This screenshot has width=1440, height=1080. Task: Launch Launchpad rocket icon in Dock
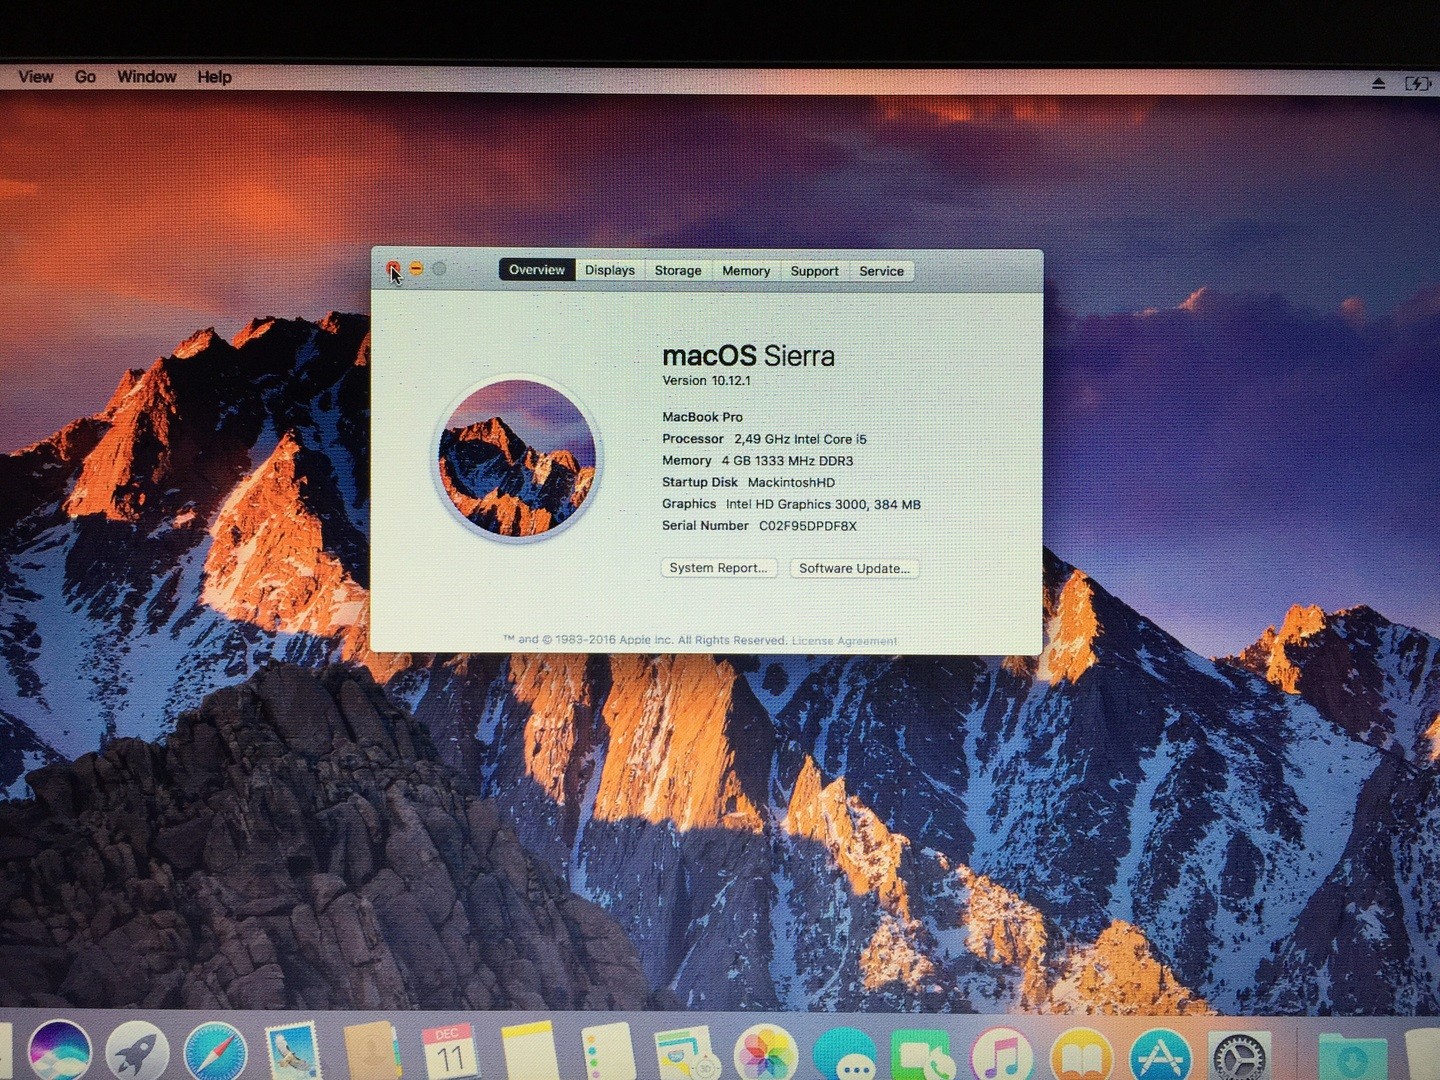137,1052
